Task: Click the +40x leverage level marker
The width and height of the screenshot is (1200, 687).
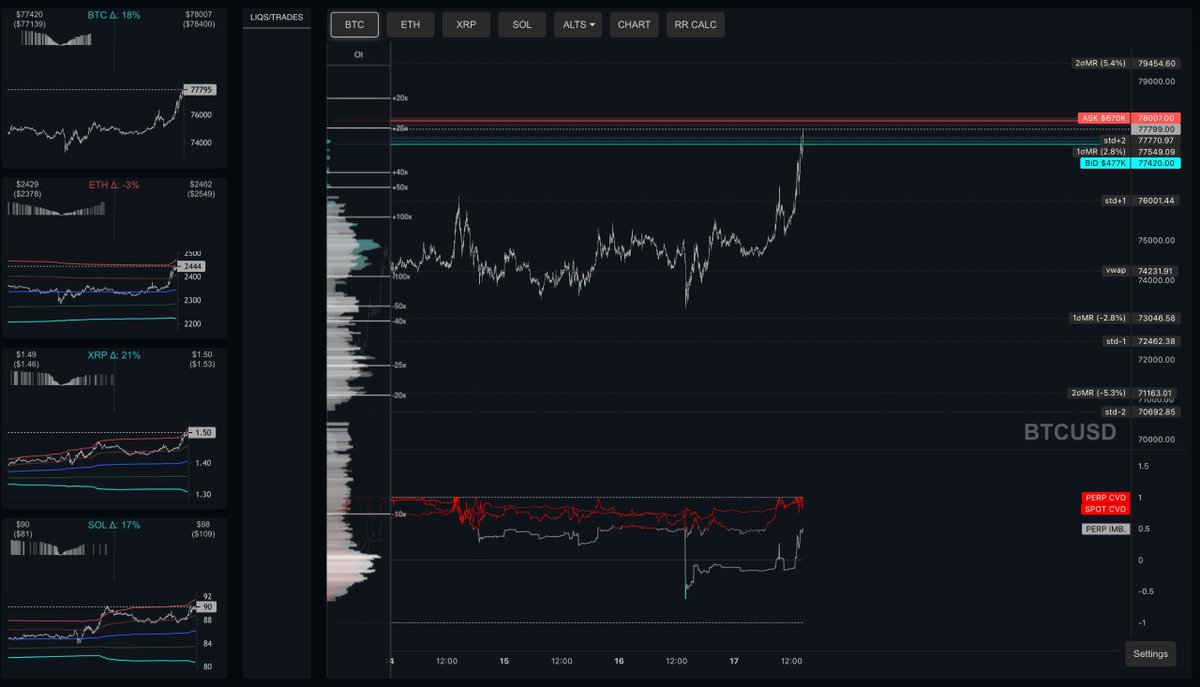Action: (401, 172)
